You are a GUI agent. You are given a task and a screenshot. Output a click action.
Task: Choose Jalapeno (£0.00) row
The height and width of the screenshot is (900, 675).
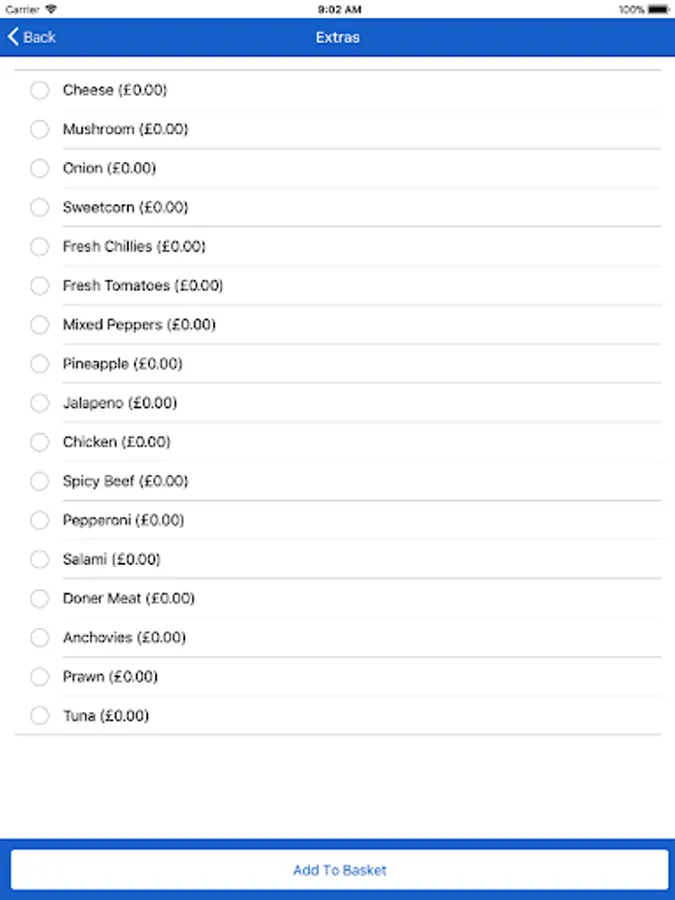point(338,403)
